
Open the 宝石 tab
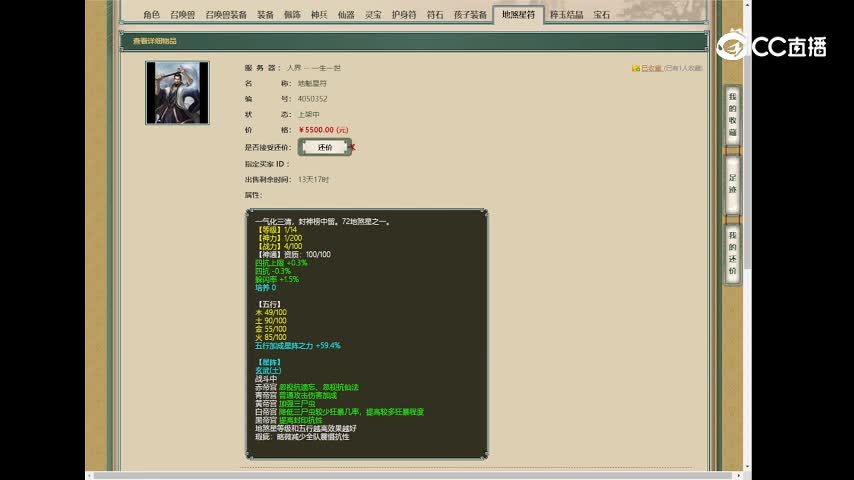602,15
